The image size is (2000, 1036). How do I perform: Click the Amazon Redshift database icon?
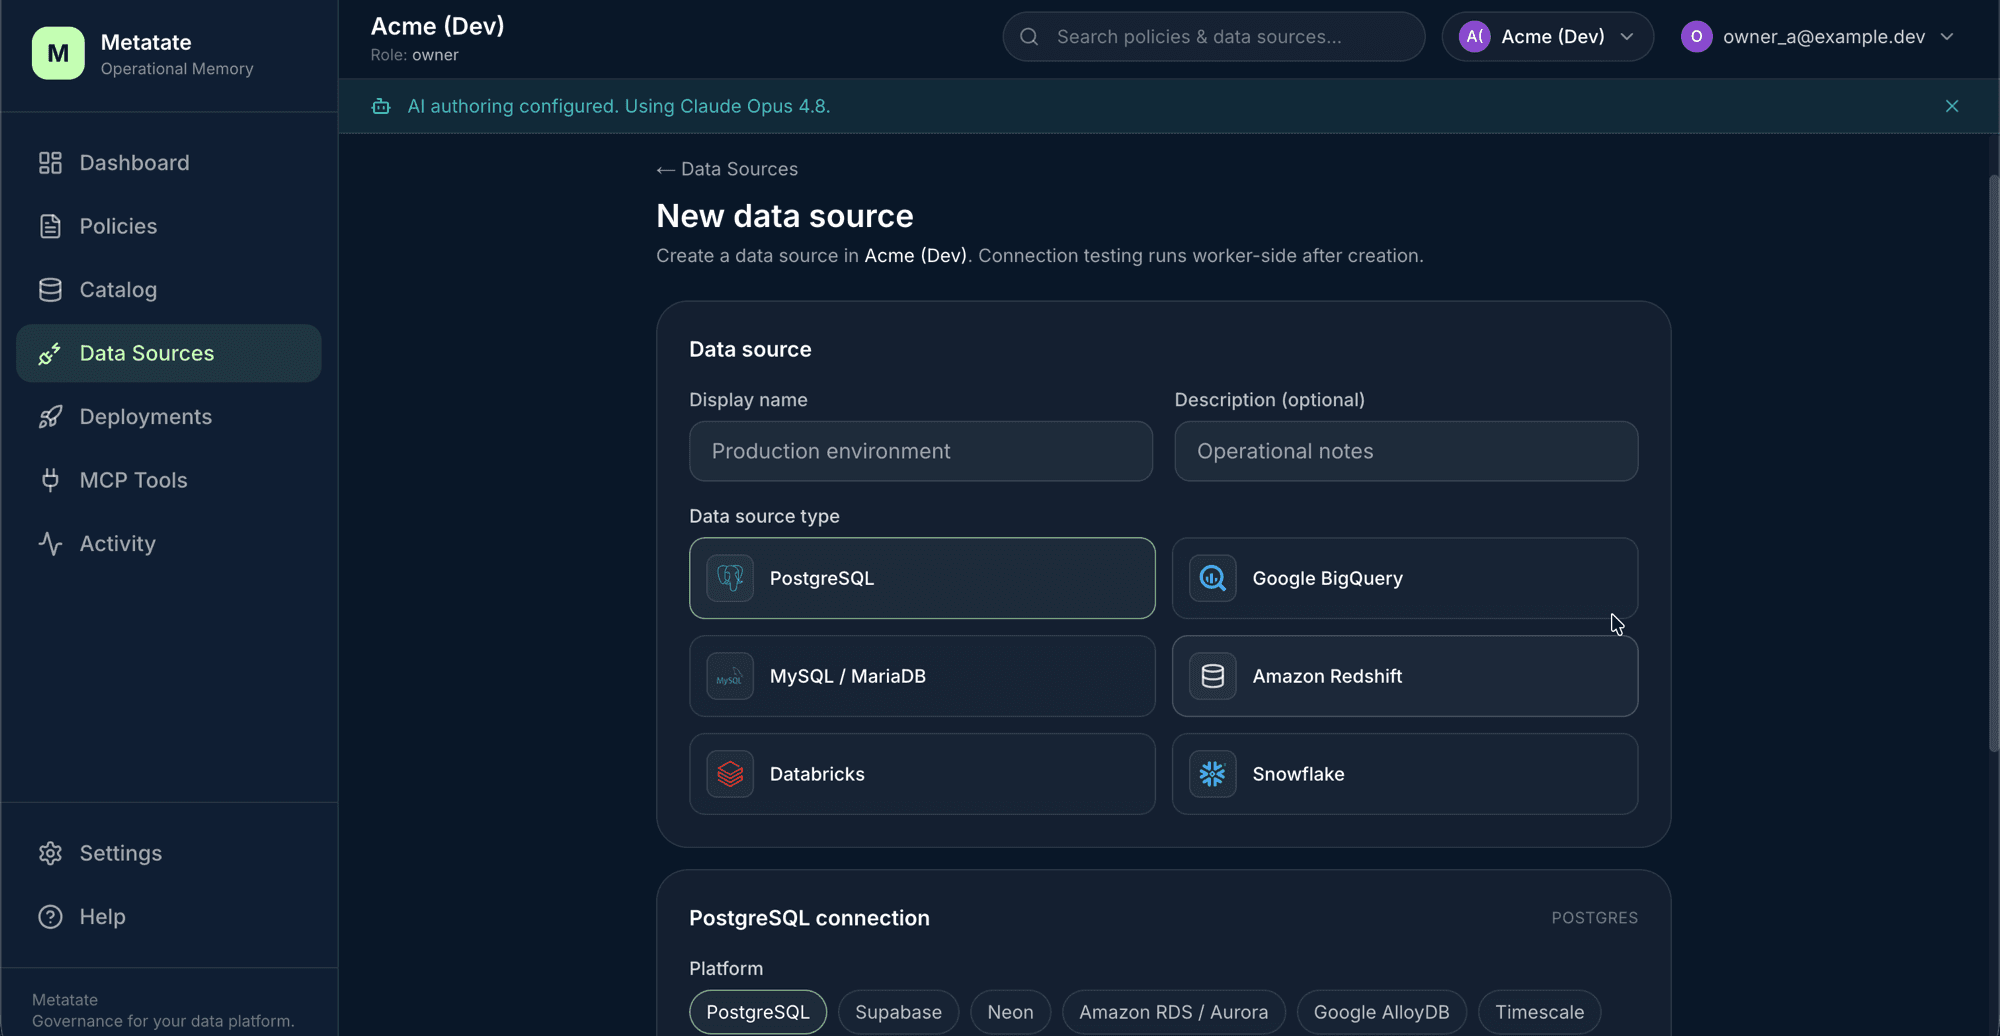pos(1212,676)
